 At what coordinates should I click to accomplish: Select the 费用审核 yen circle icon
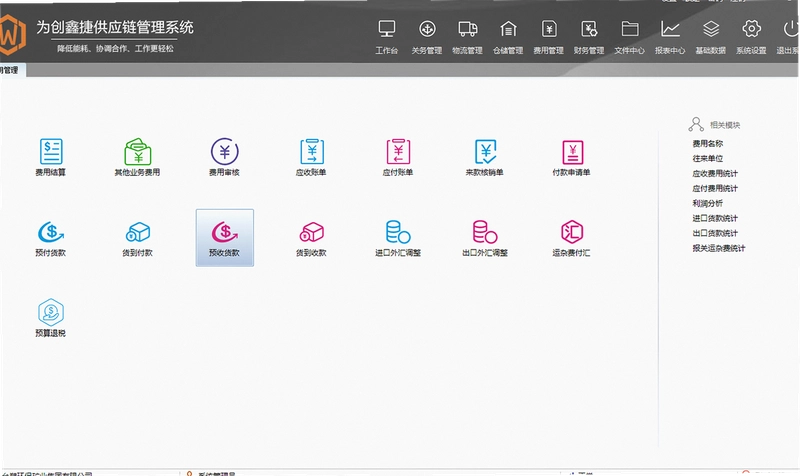click(224, 151)
